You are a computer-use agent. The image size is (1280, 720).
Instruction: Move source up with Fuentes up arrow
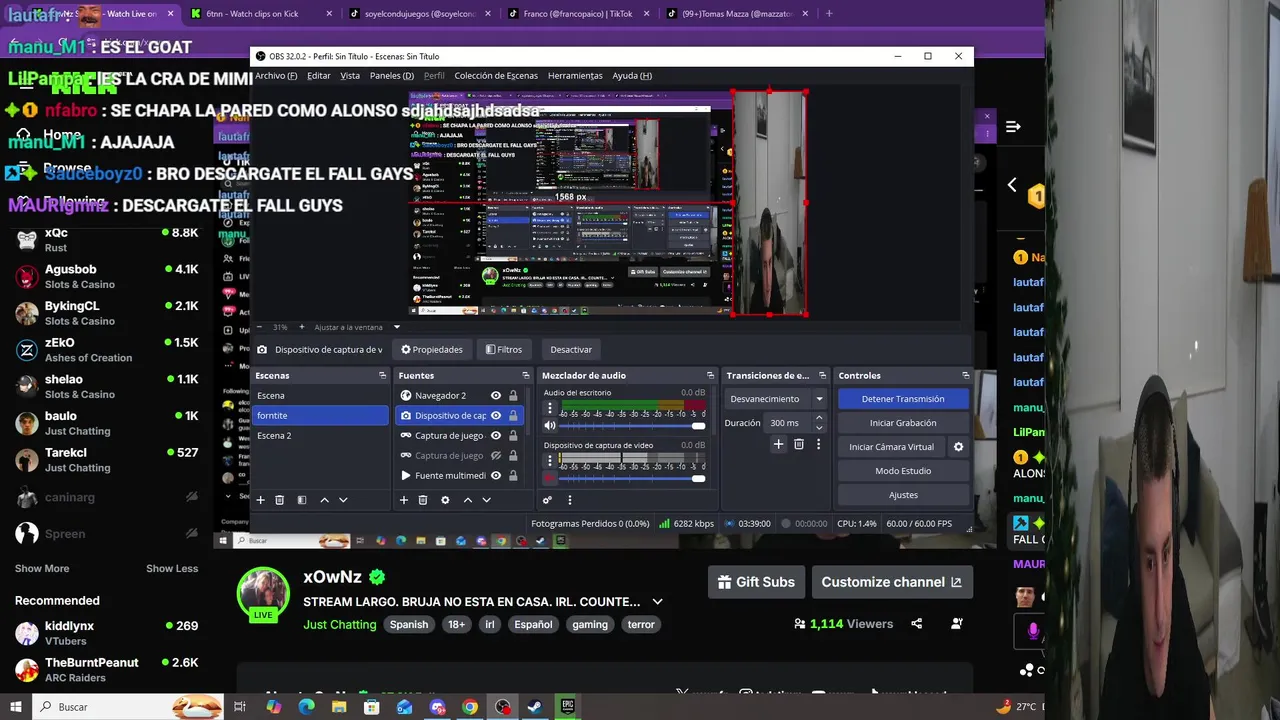pyautogui.click(x=467, y=500)
